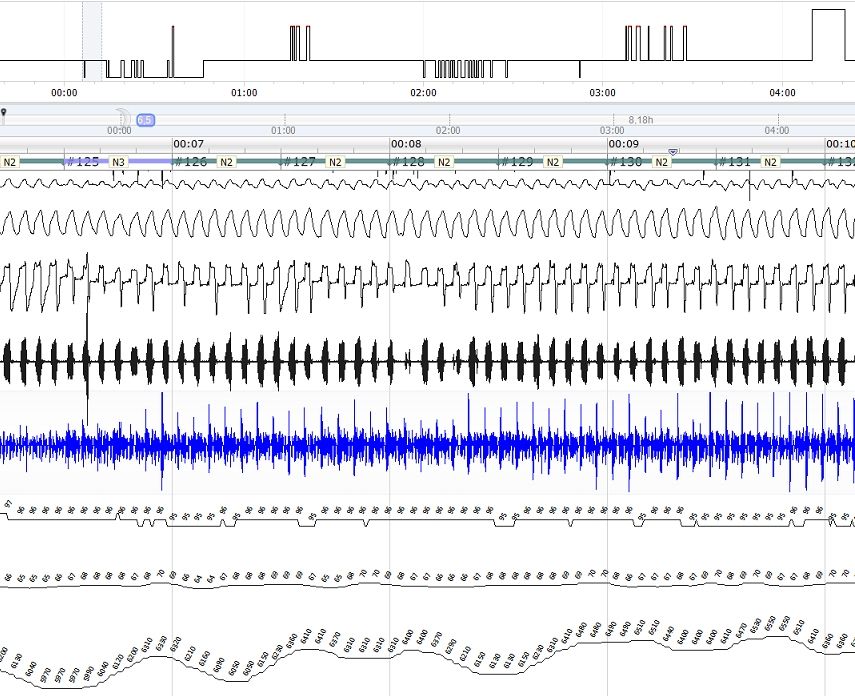Click the pin marker icon on navigation bar
Viewport: 855px width, 696px height.
[3, 115]
